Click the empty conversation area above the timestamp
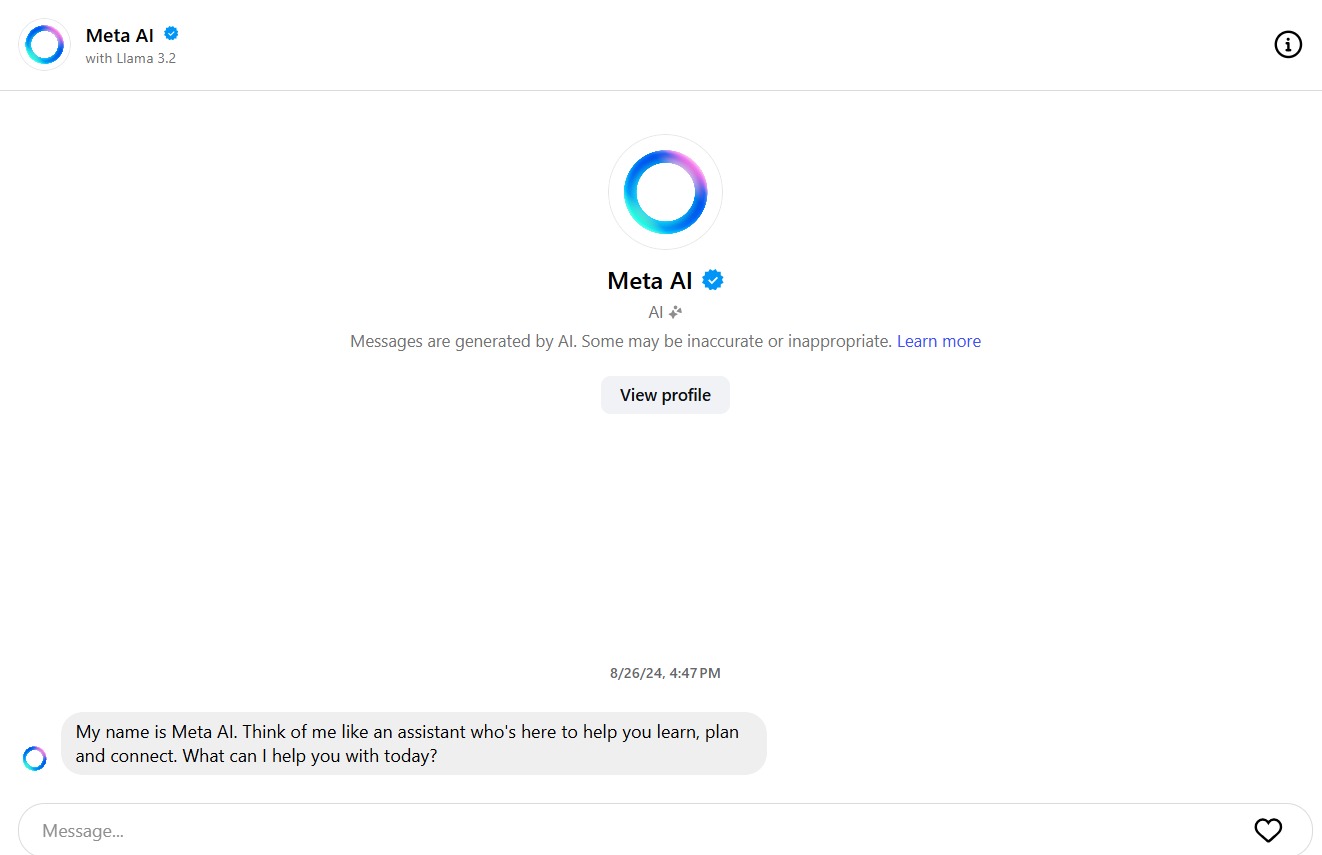 [x=665, y=540]
